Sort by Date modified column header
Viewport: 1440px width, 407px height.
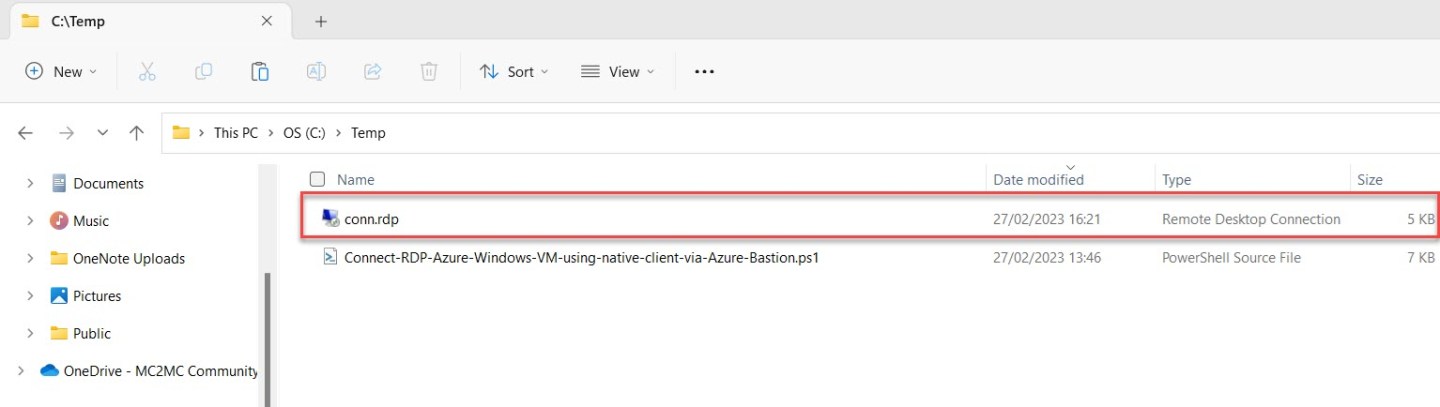click(x=1038, y=180)
